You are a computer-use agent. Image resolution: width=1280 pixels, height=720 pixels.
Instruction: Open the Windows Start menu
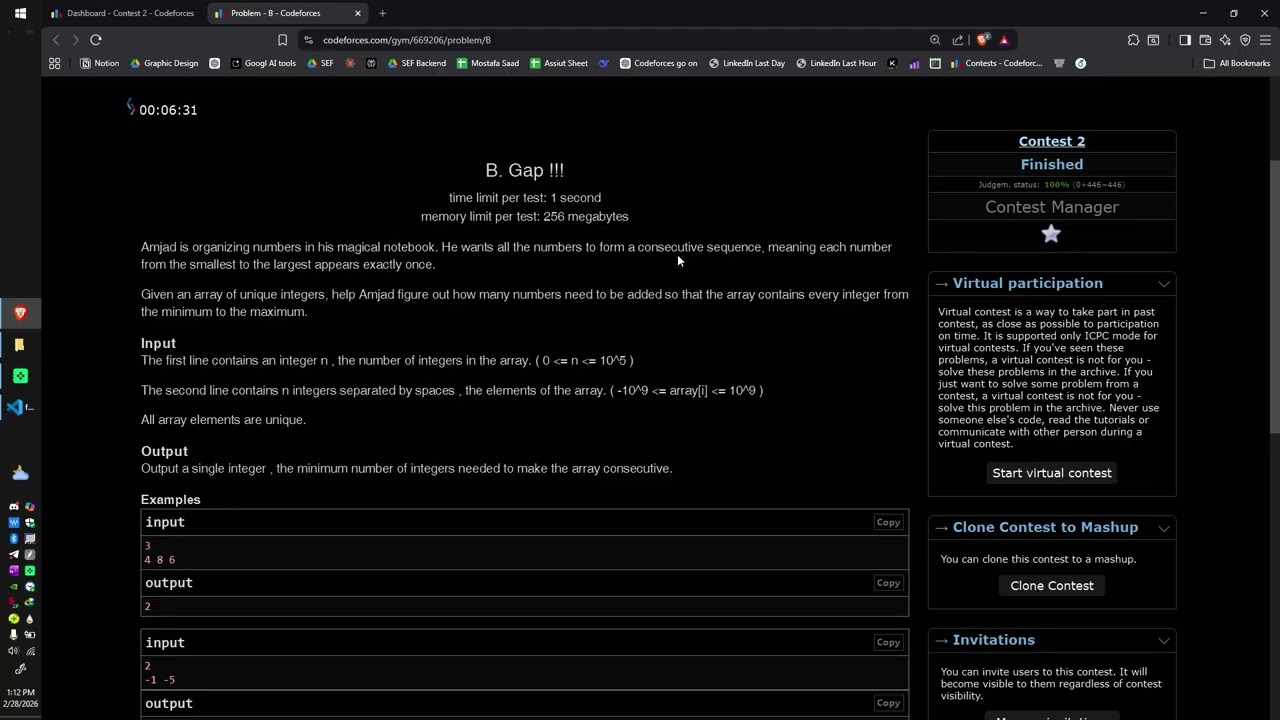(x=20, y=13)
